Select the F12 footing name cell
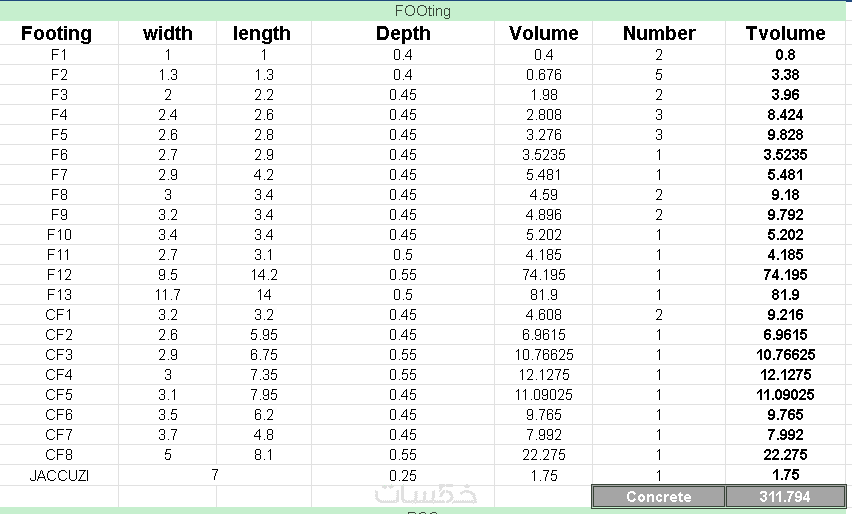The image size is (852, 514). (x=59, y=275)
